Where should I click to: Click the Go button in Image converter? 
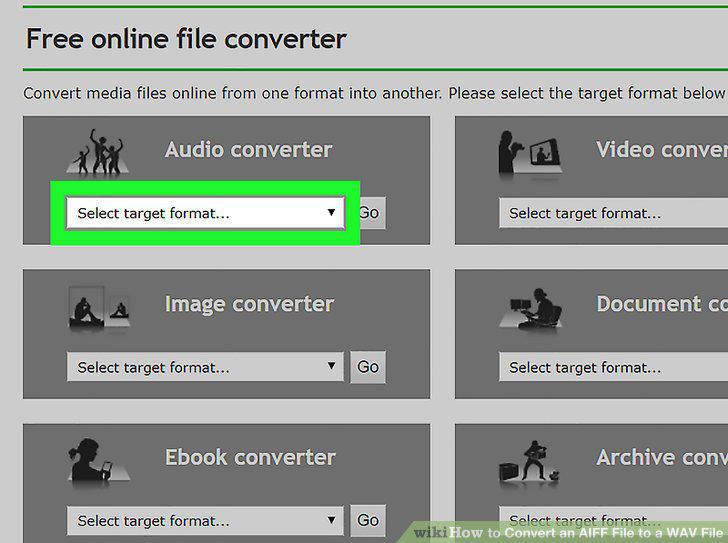(368, 367)
